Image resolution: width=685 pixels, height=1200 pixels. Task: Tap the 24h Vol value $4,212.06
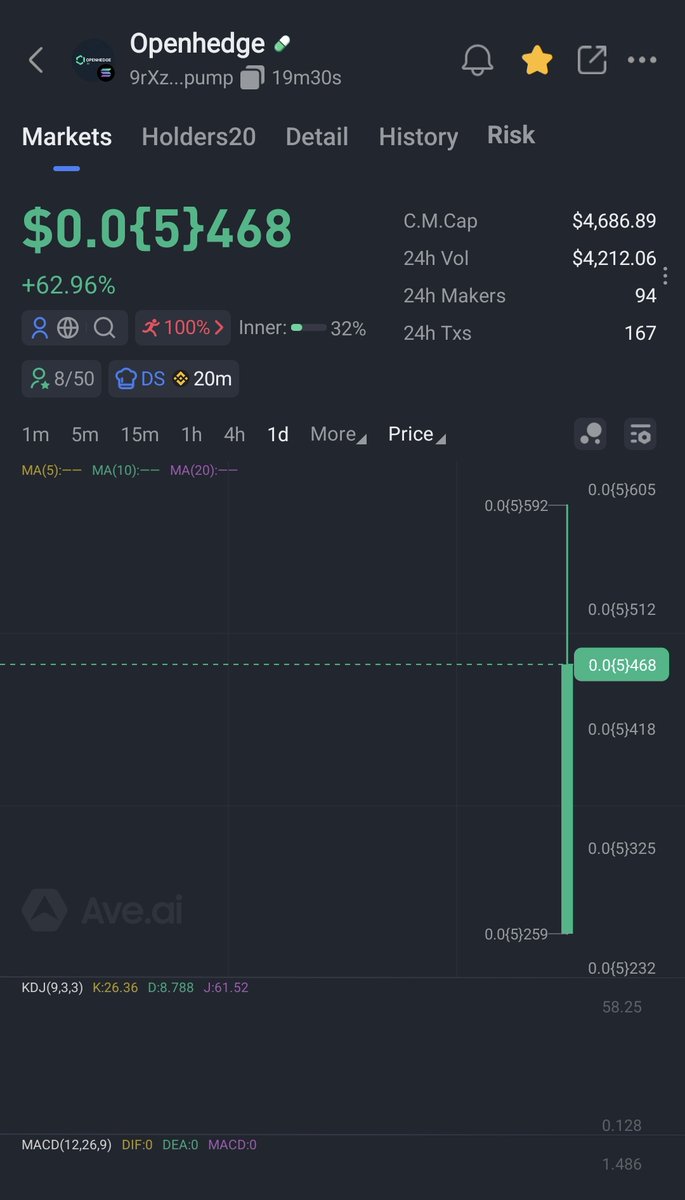[x=614, y=258]
